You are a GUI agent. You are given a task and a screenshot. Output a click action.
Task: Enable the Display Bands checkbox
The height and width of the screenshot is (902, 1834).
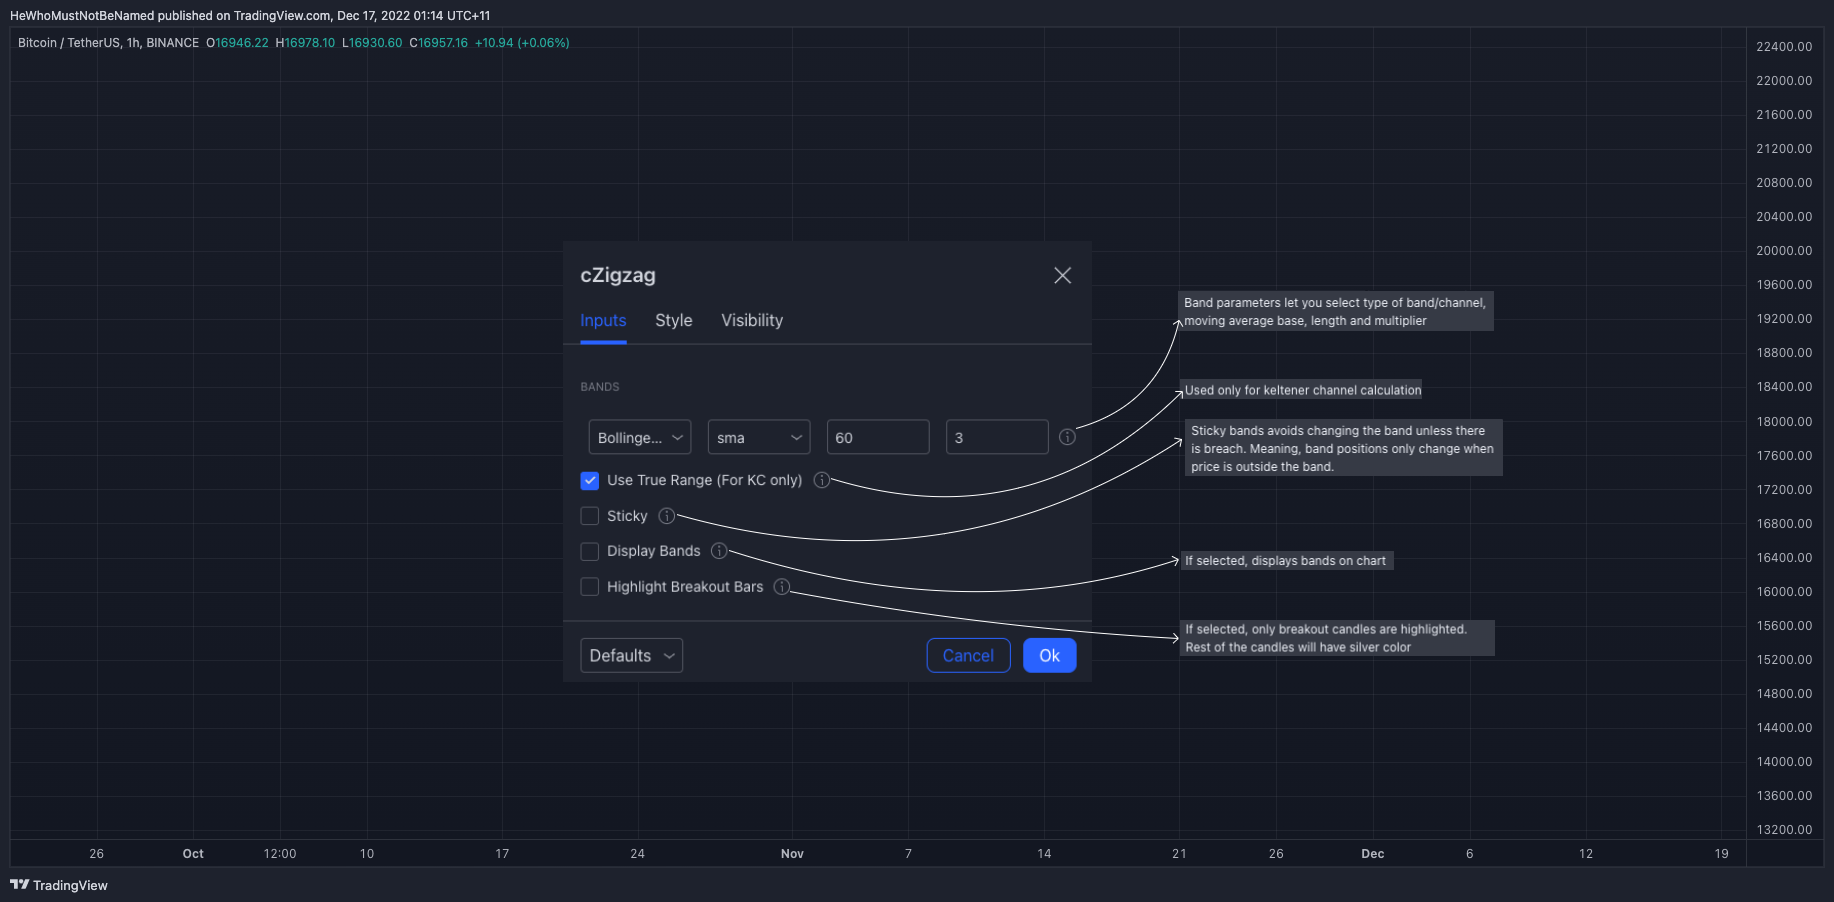click(590, 551)
